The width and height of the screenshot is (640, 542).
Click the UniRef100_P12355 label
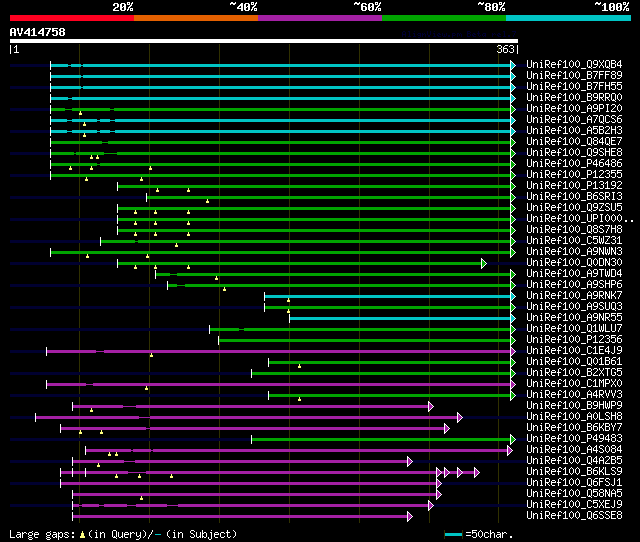pos(574,175)
